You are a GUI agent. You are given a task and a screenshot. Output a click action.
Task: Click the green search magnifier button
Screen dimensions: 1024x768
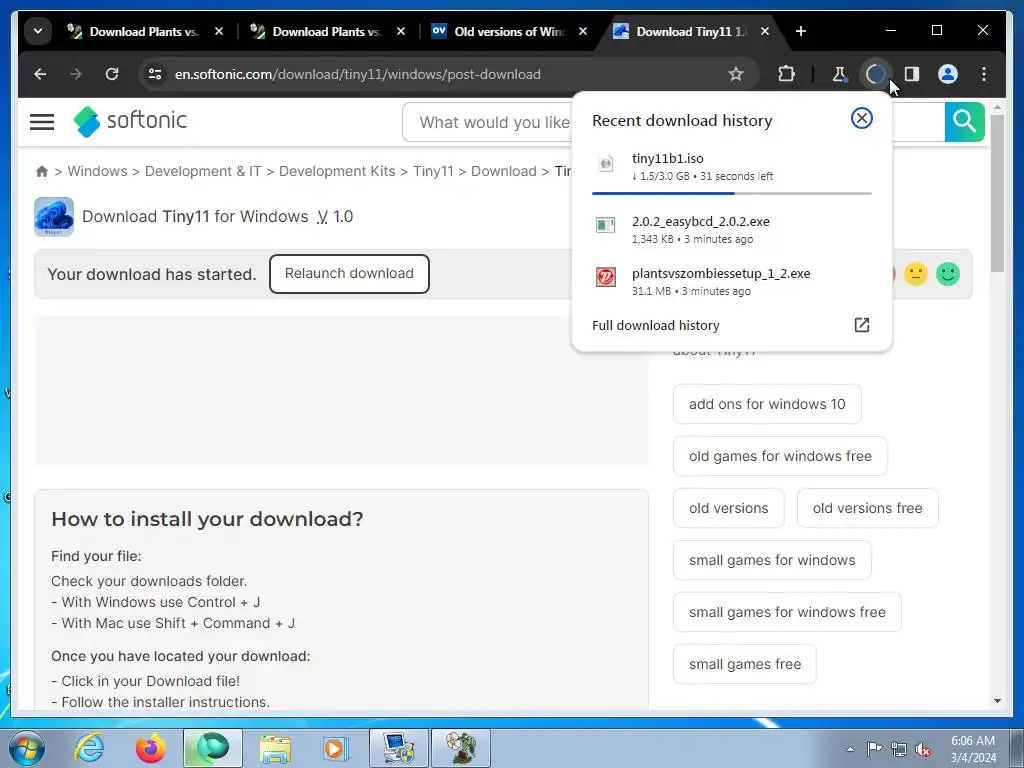pyautogui.click(x=964, y=121)
